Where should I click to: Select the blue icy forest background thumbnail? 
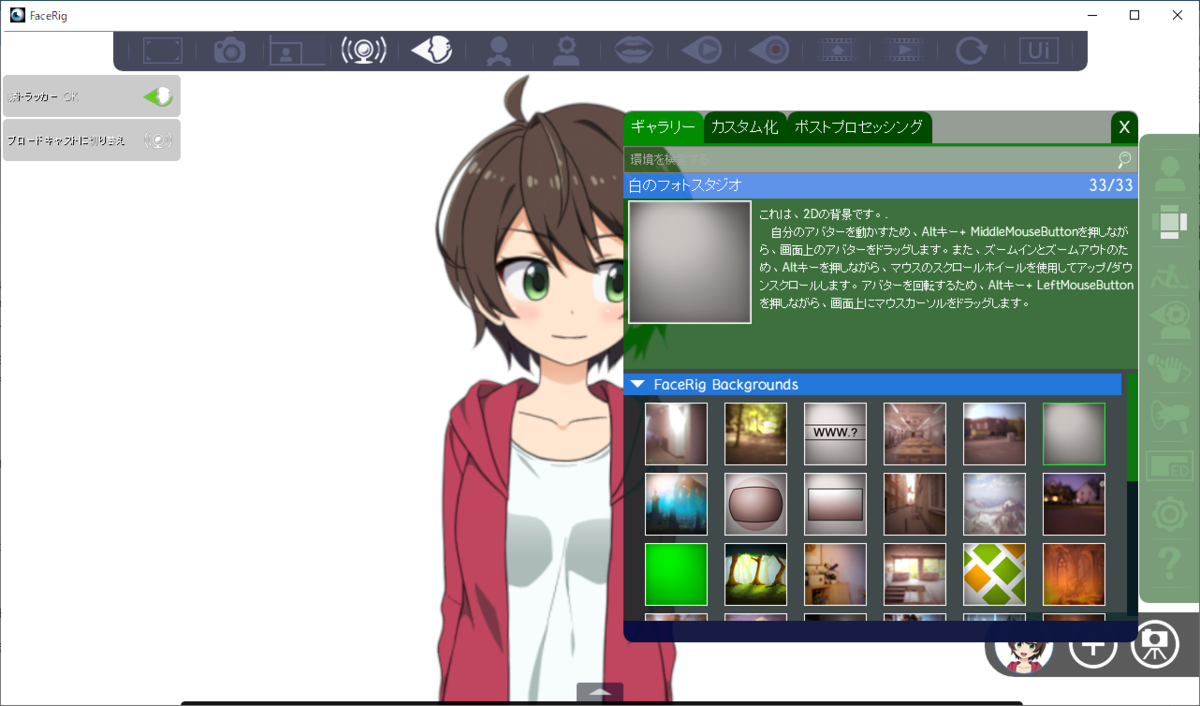[676, 504]
